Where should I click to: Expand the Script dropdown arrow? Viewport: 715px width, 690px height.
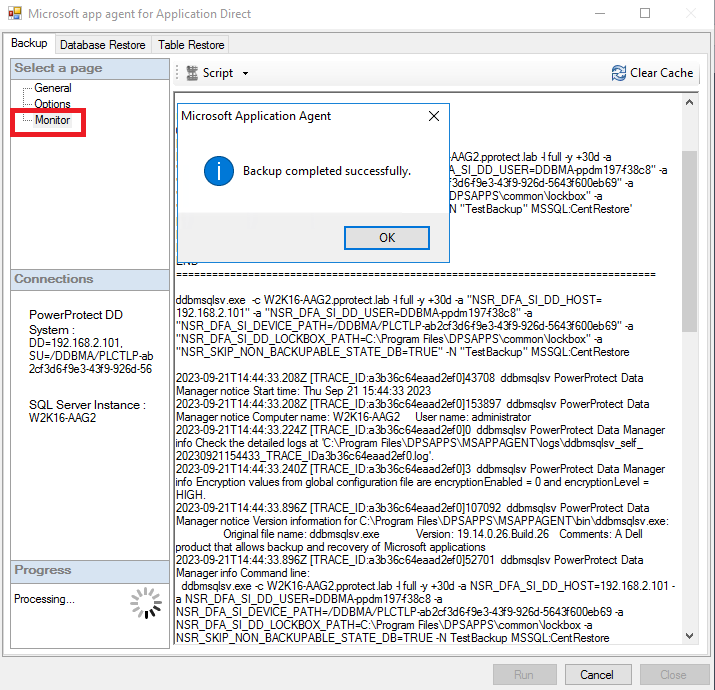pos(245,73)
